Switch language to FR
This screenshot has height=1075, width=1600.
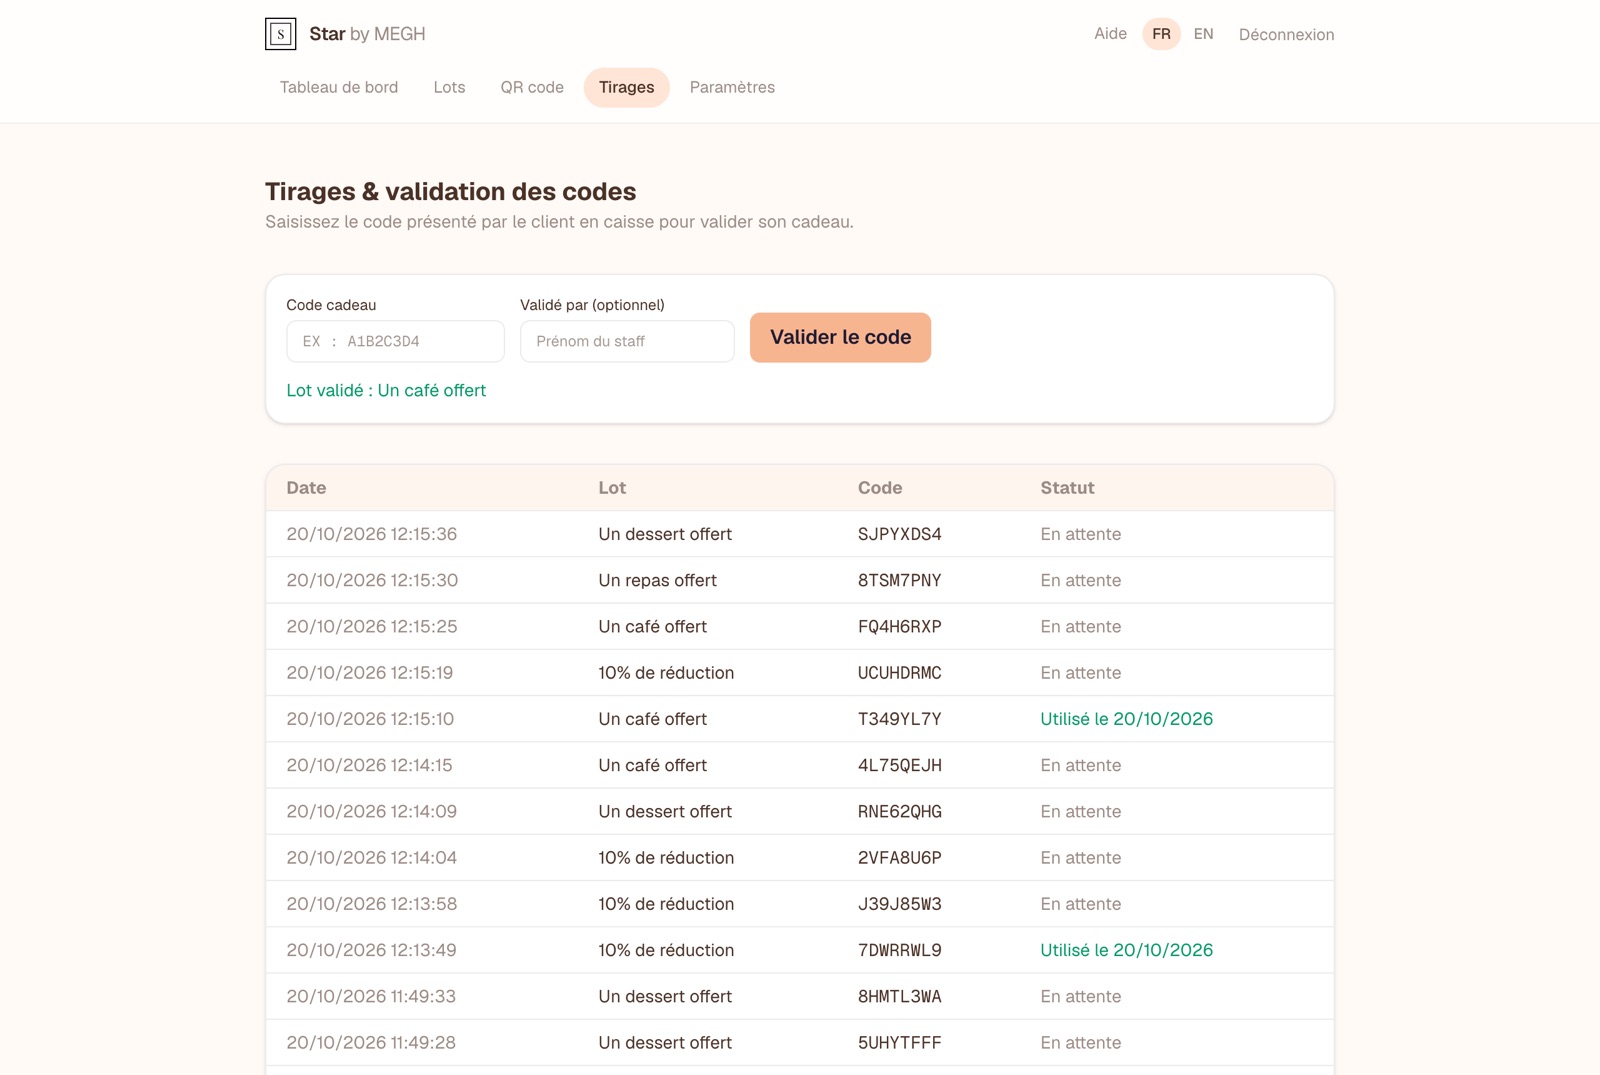click(1161, 34)
